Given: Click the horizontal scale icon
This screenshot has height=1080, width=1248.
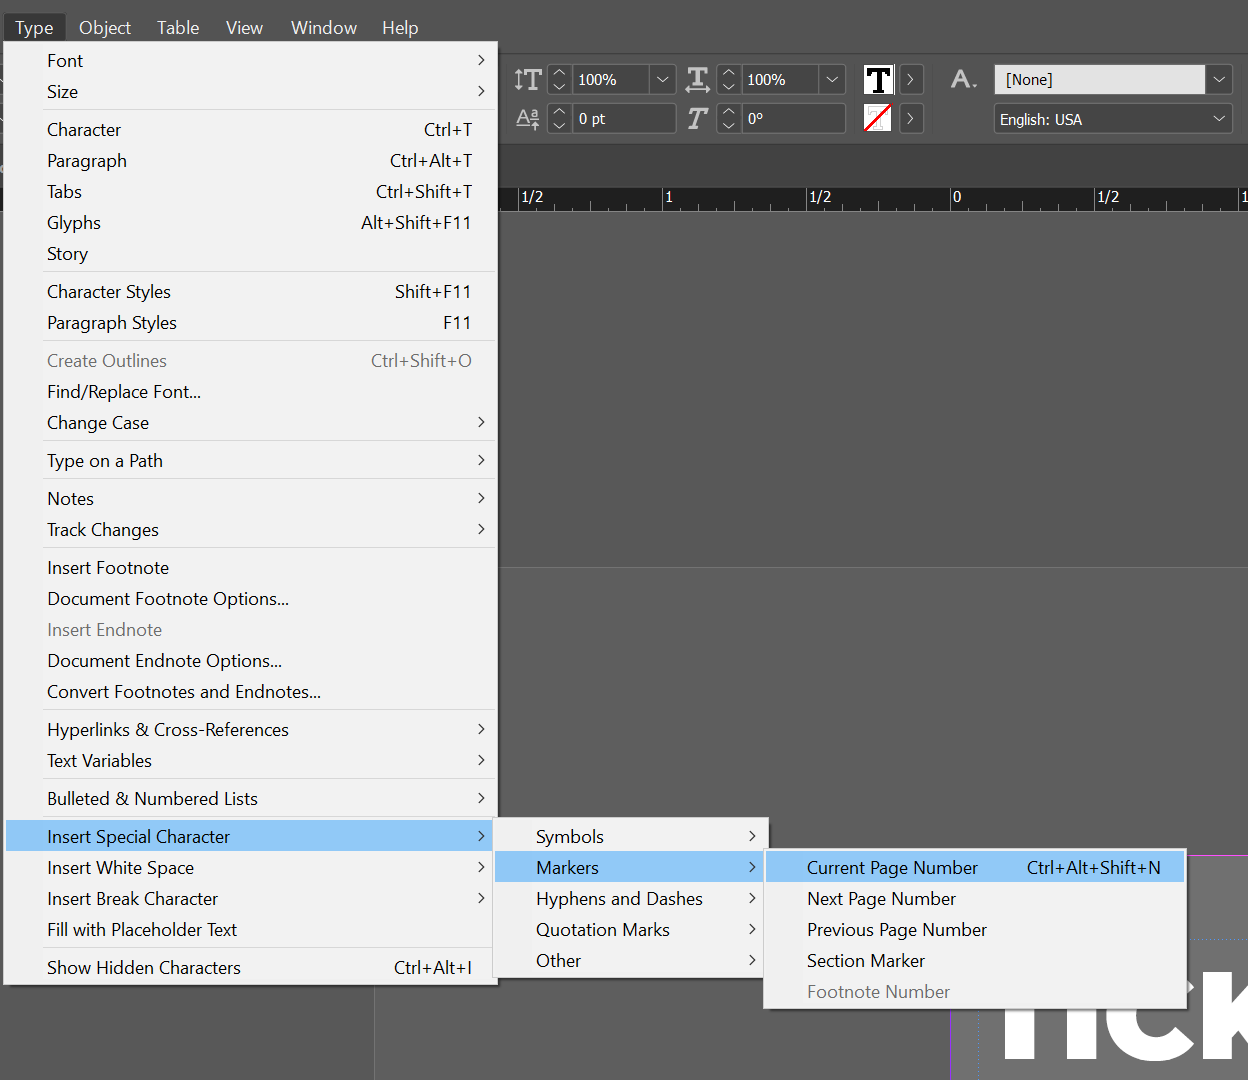Looking at the screenshot, I should 698,79.
